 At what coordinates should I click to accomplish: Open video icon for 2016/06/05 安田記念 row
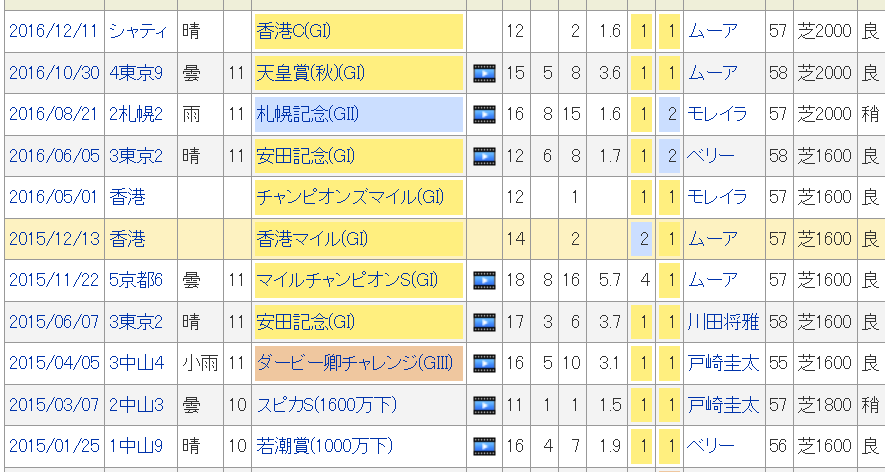pos(484,156)
